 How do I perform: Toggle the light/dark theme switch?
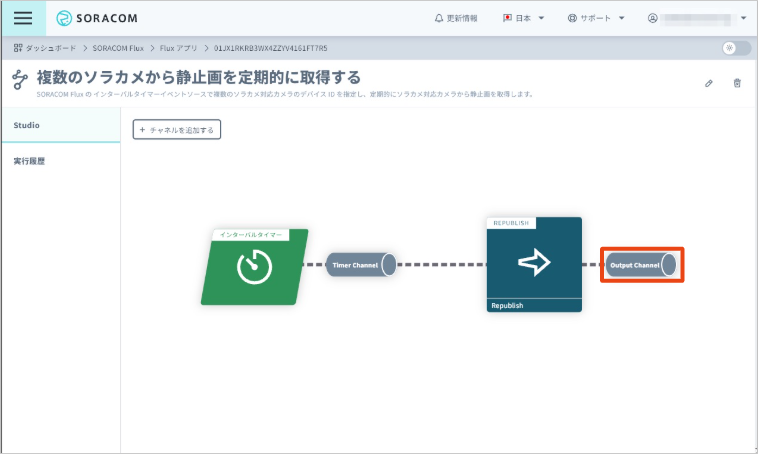tap(736, 48)
